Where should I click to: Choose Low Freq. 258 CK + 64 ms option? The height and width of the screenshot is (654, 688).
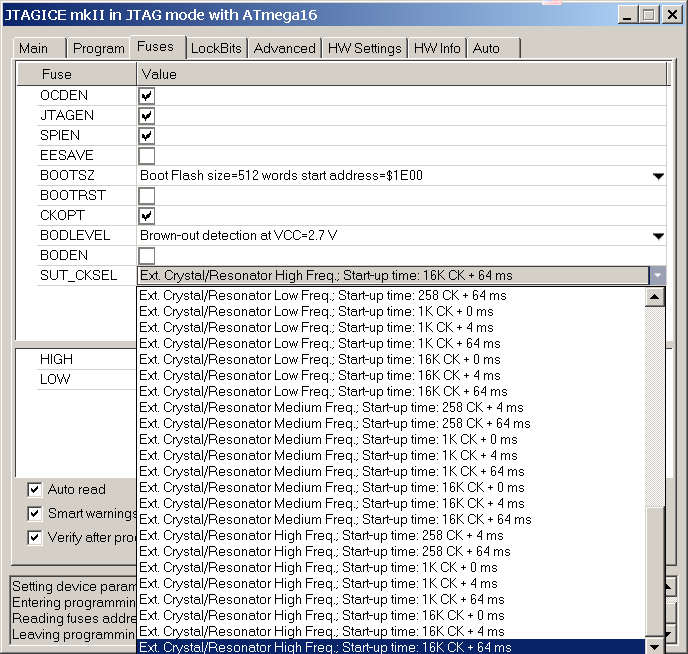click(x=323, y=296)
